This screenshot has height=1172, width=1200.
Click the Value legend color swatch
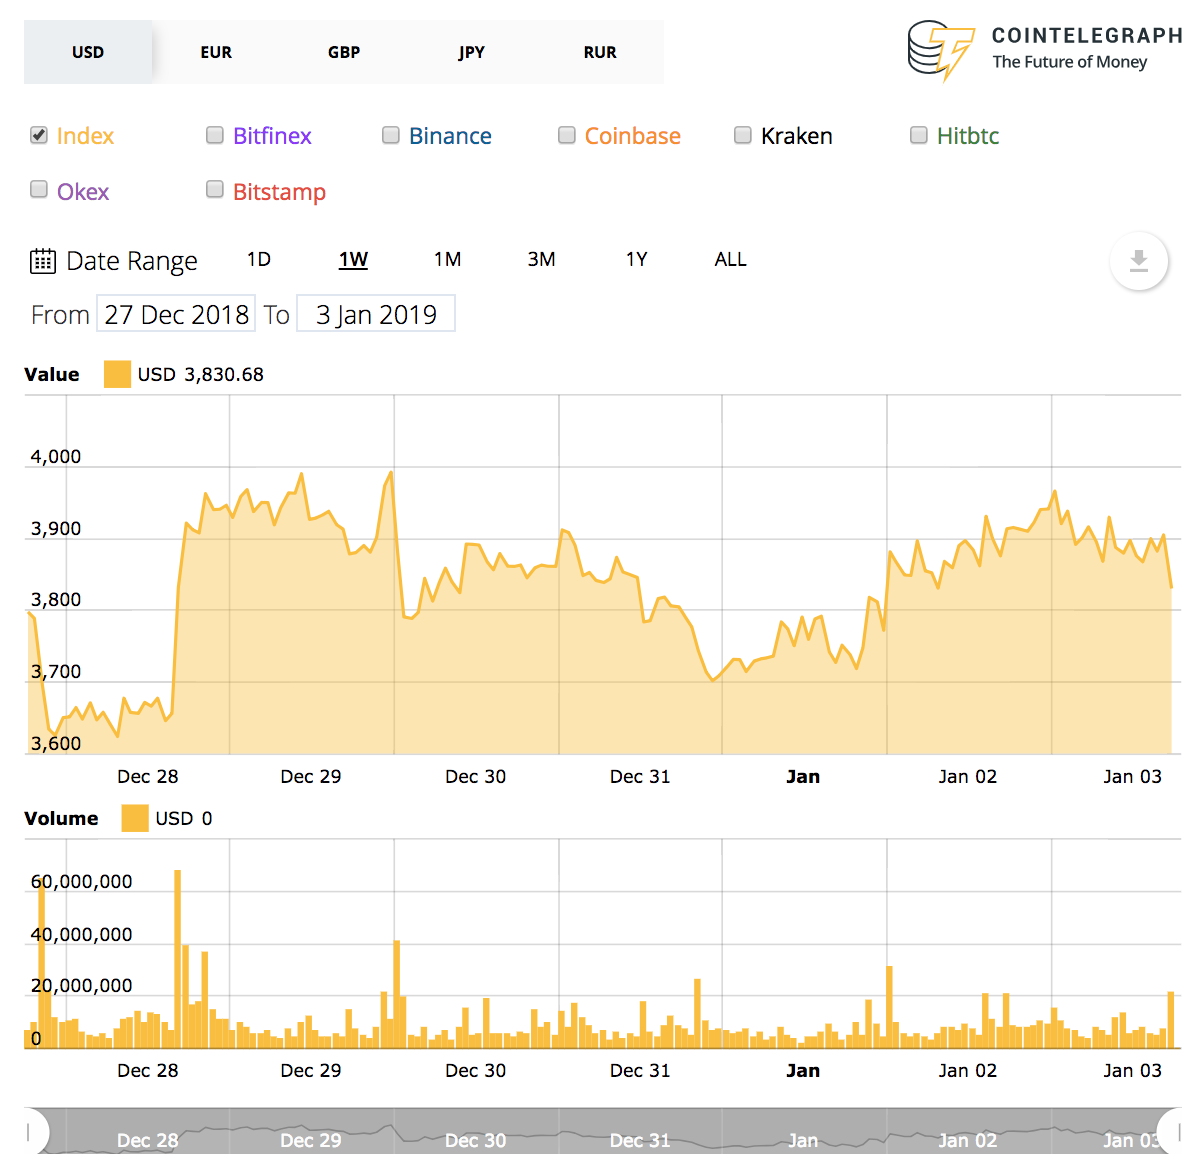click(x=117, y=374)
